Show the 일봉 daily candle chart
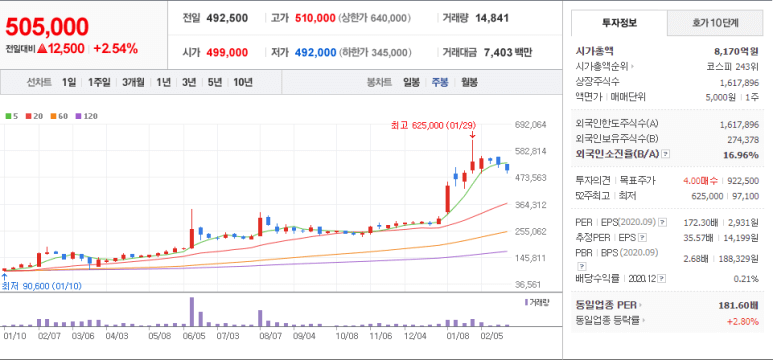The width and height of the screenshot is (773, 360). click(411, 82)
